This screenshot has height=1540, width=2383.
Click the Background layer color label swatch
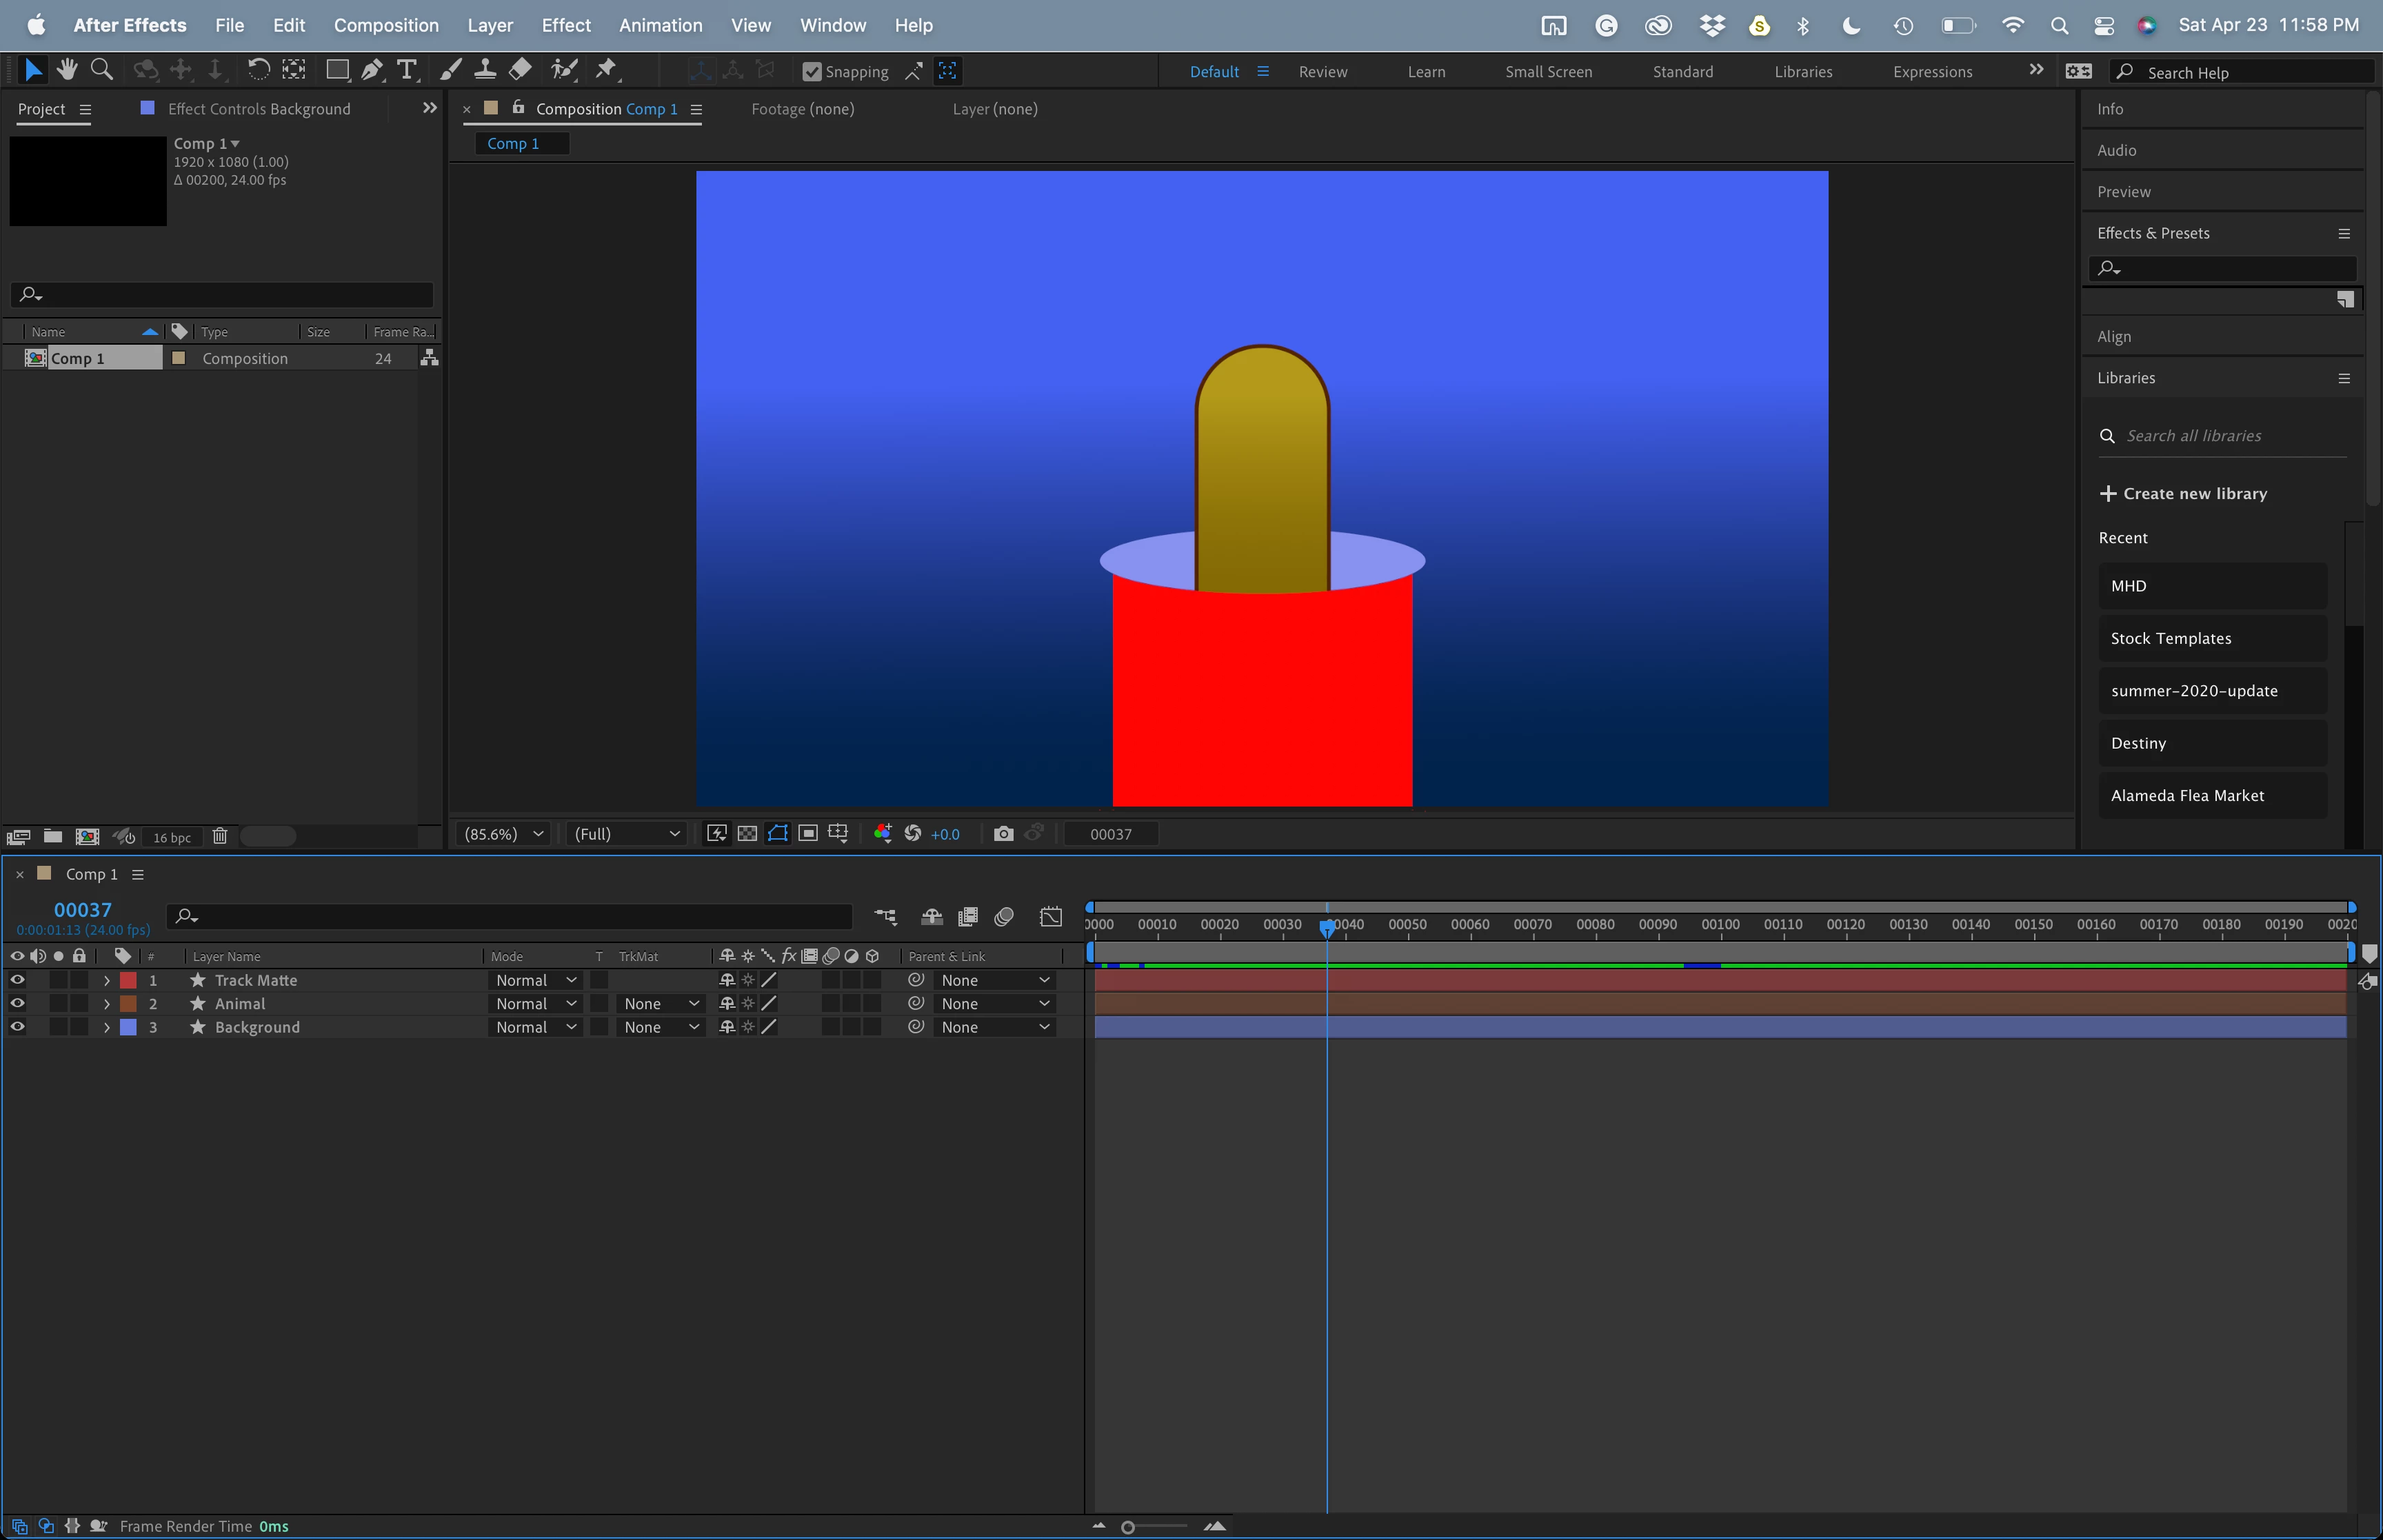(x=128, y=1027)
